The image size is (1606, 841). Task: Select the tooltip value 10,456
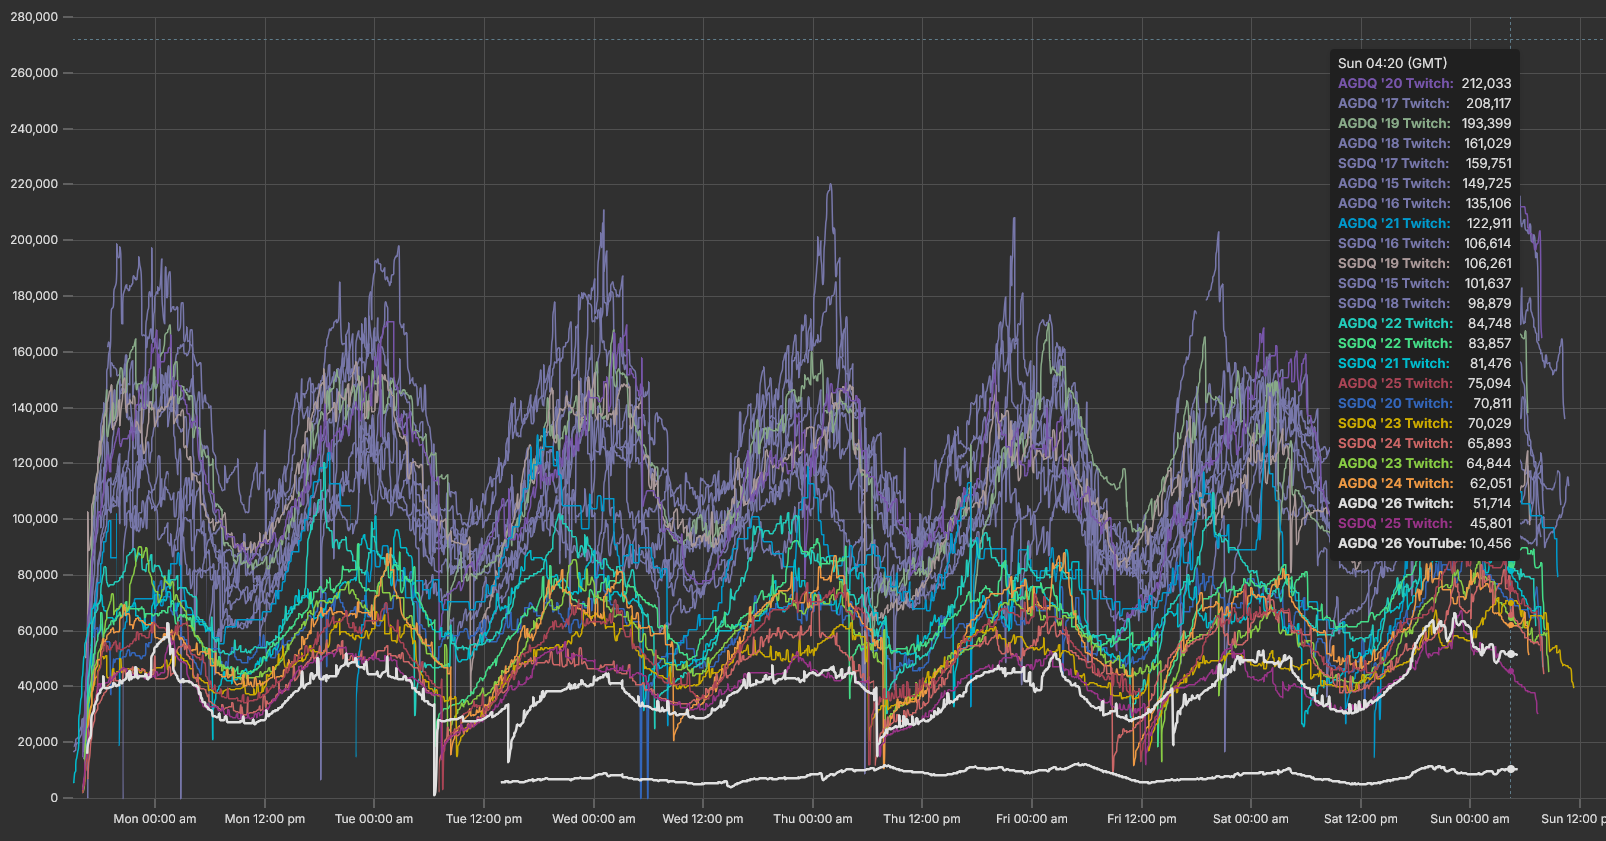1491,543
